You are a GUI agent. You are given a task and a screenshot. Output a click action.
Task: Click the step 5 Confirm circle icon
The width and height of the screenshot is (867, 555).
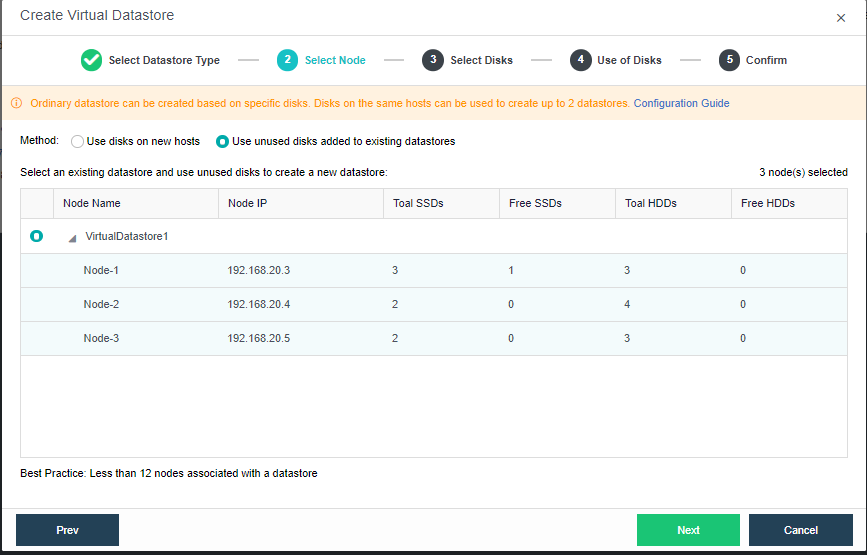pyautogui.click(x=729, y=60)
